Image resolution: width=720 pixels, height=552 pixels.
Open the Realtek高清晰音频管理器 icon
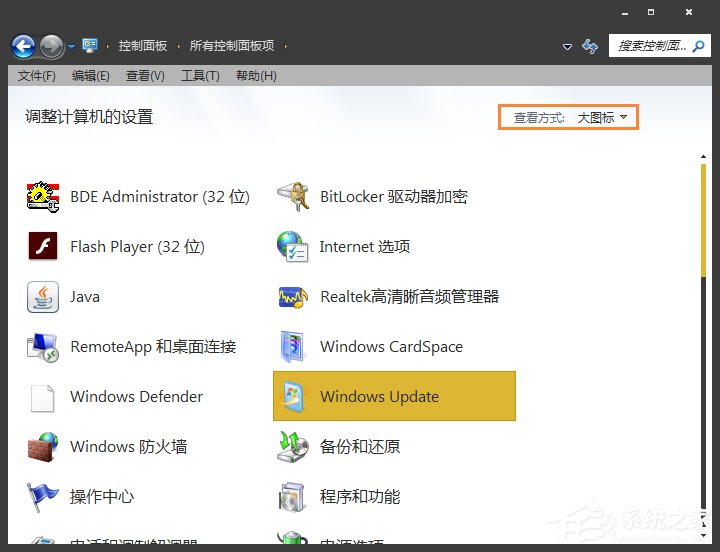click(293, 297)
